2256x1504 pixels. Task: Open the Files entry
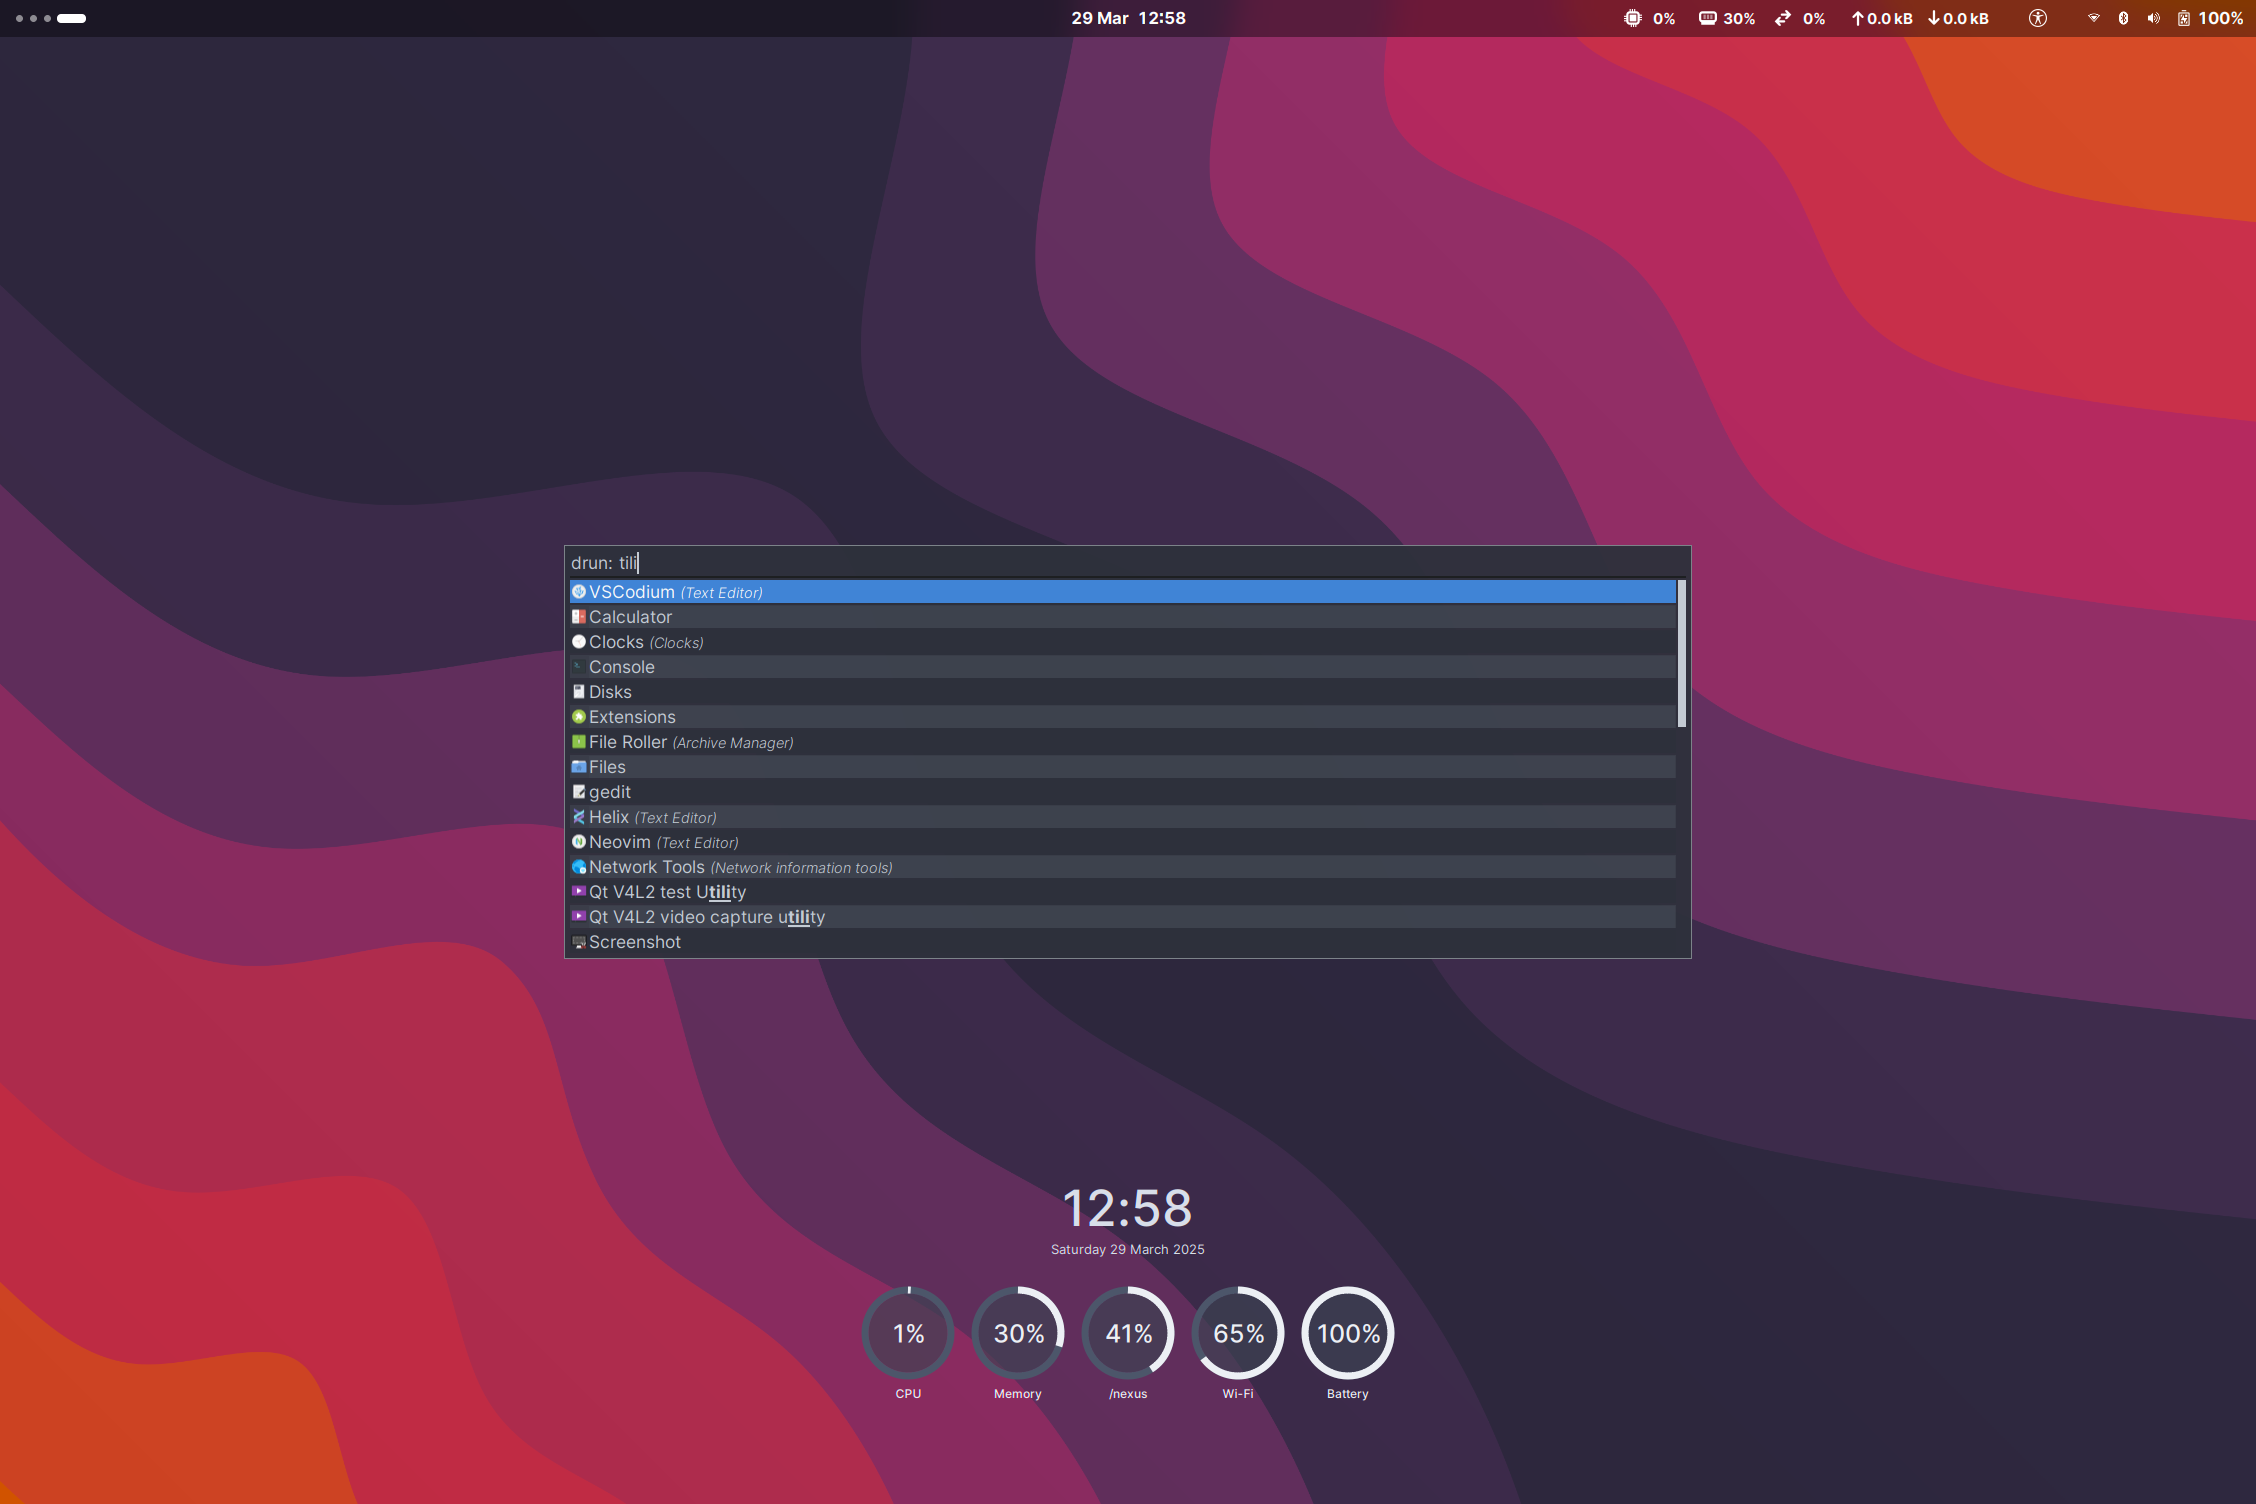point(1122,767)
